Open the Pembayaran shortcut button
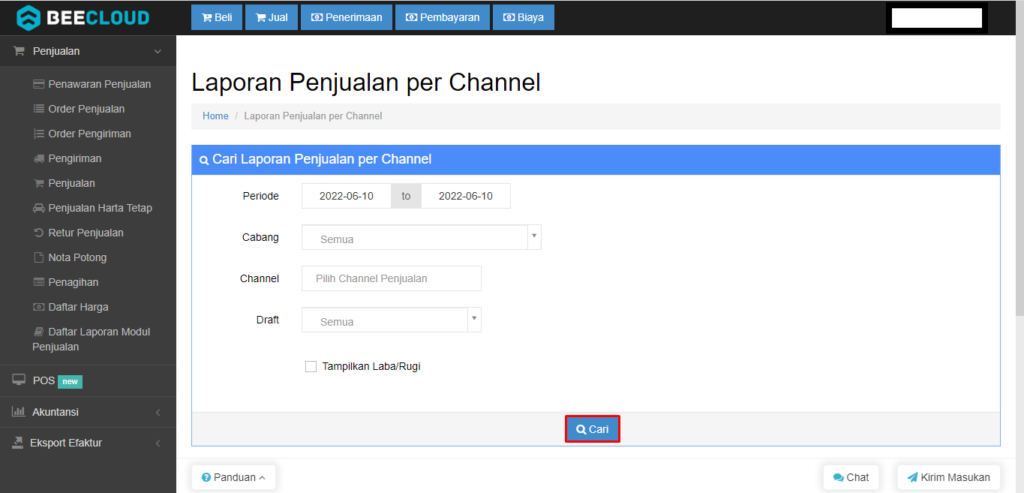 (442, 18)
